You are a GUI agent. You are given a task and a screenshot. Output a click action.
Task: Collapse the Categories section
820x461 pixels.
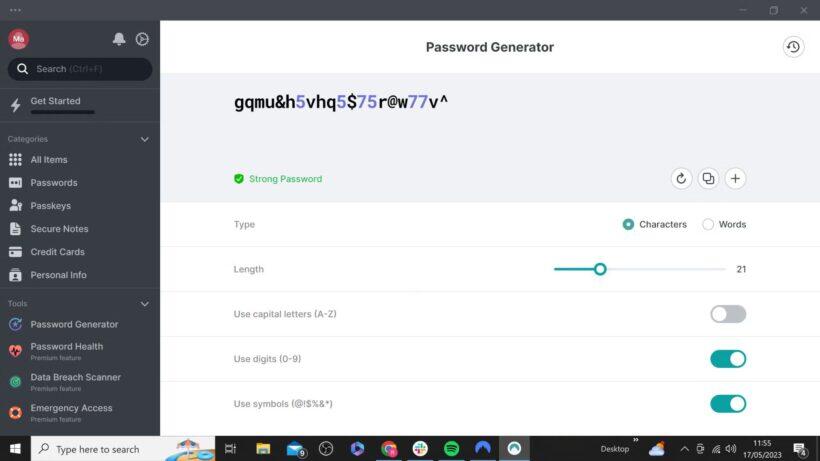145,139
